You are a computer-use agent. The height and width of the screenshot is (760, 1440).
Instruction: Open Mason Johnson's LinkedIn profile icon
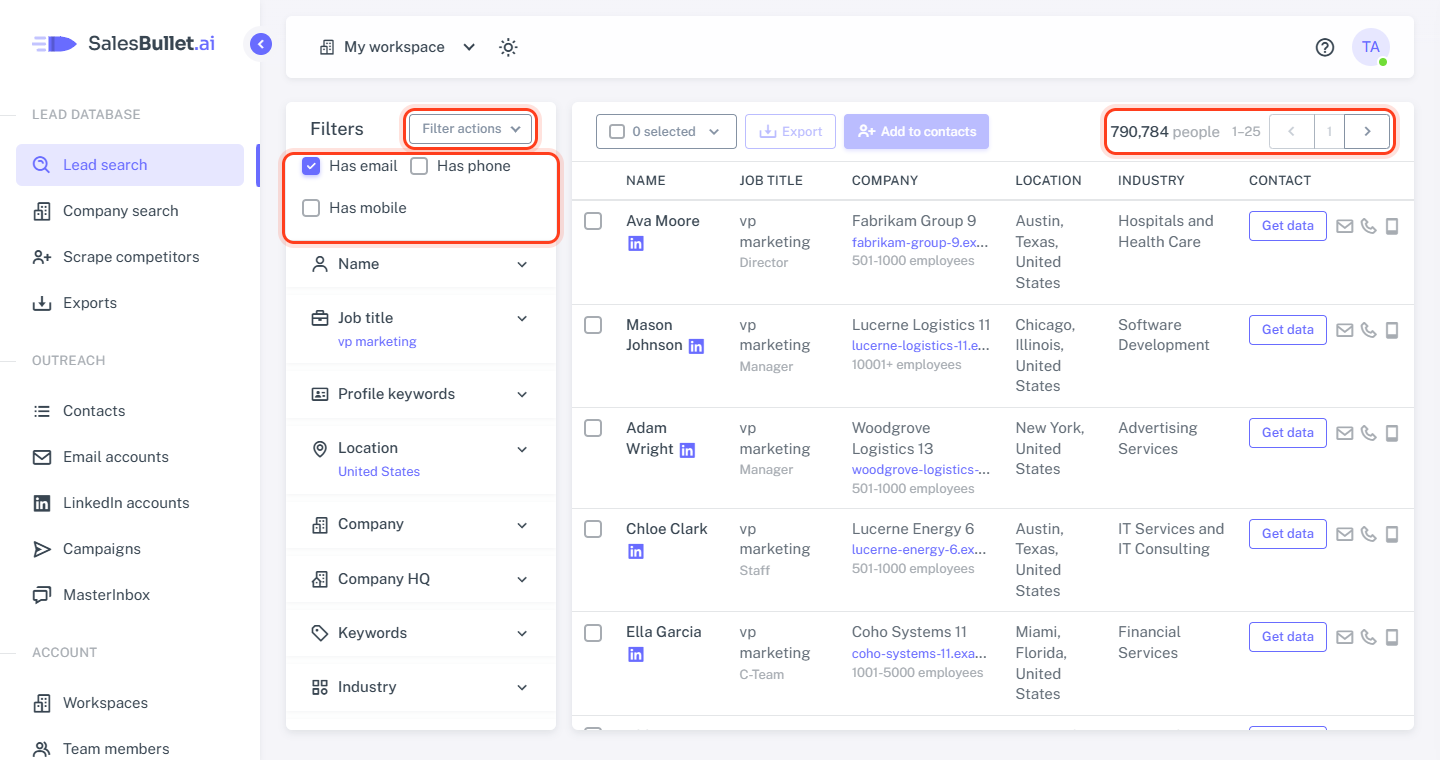tap(697, 346)
